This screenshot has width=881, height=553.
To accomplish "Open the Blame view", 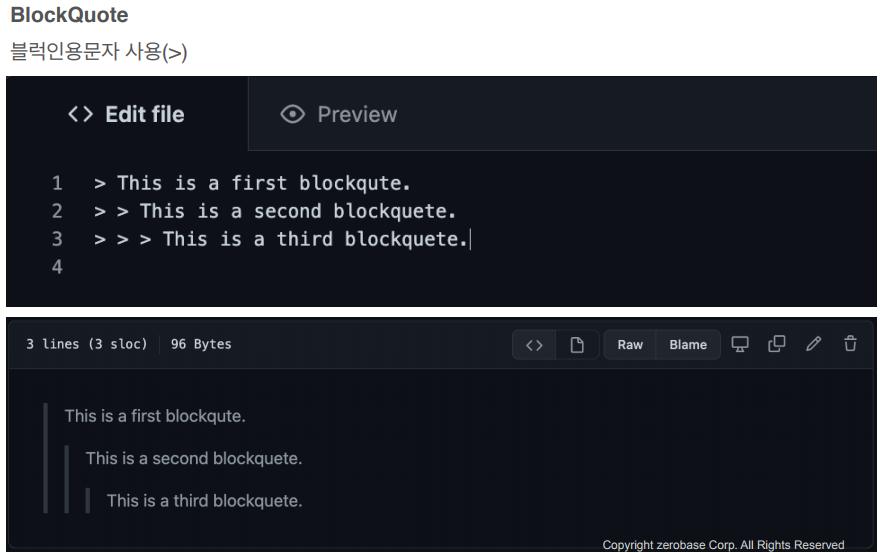I will coord(688,345).
